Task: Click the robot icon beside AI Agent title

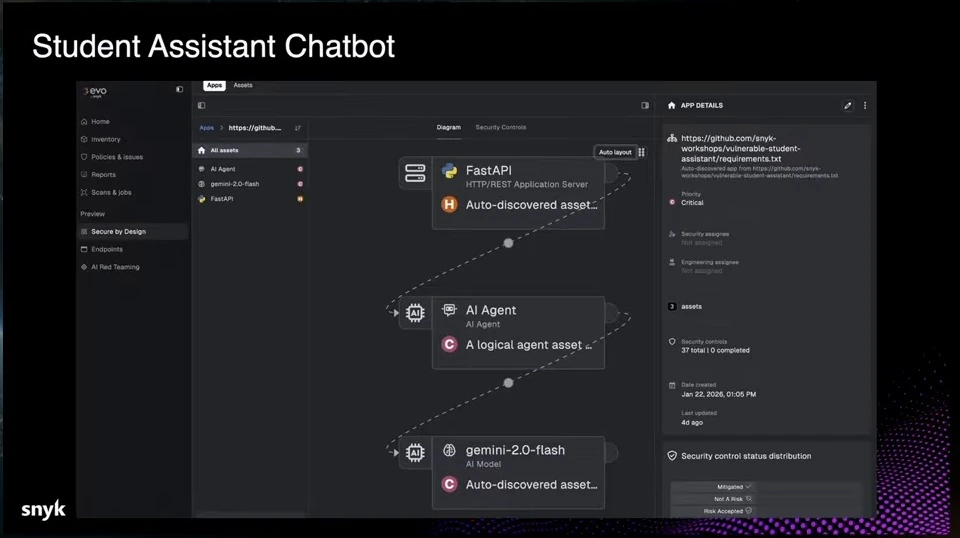Action: tap(449, 310)
